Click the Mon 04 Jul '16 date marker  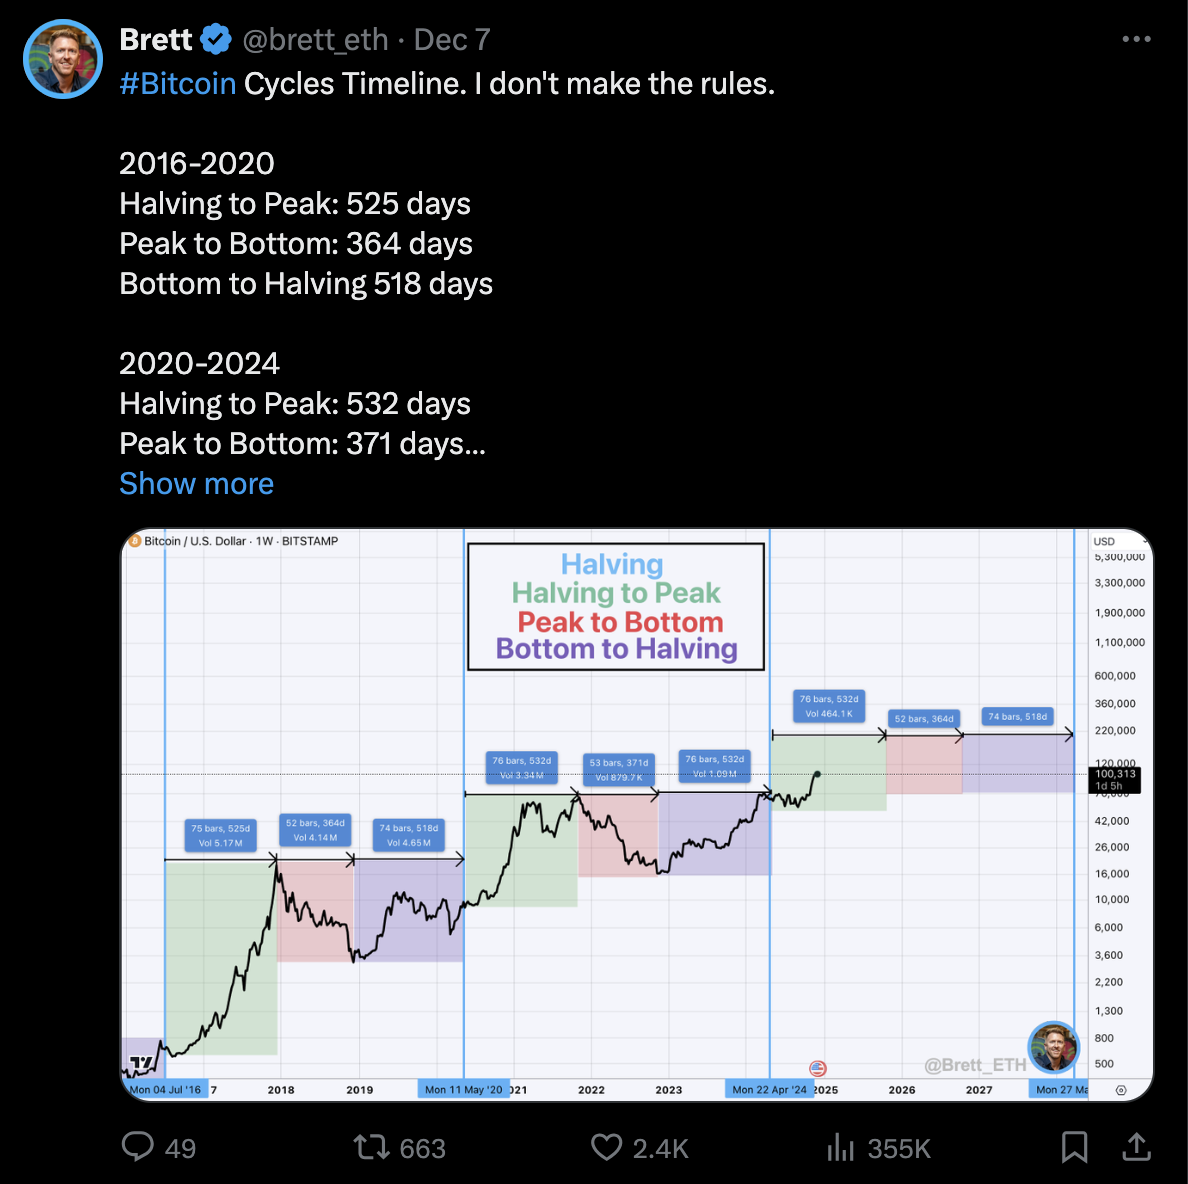pyautogui.click(x=165, y=1089)
